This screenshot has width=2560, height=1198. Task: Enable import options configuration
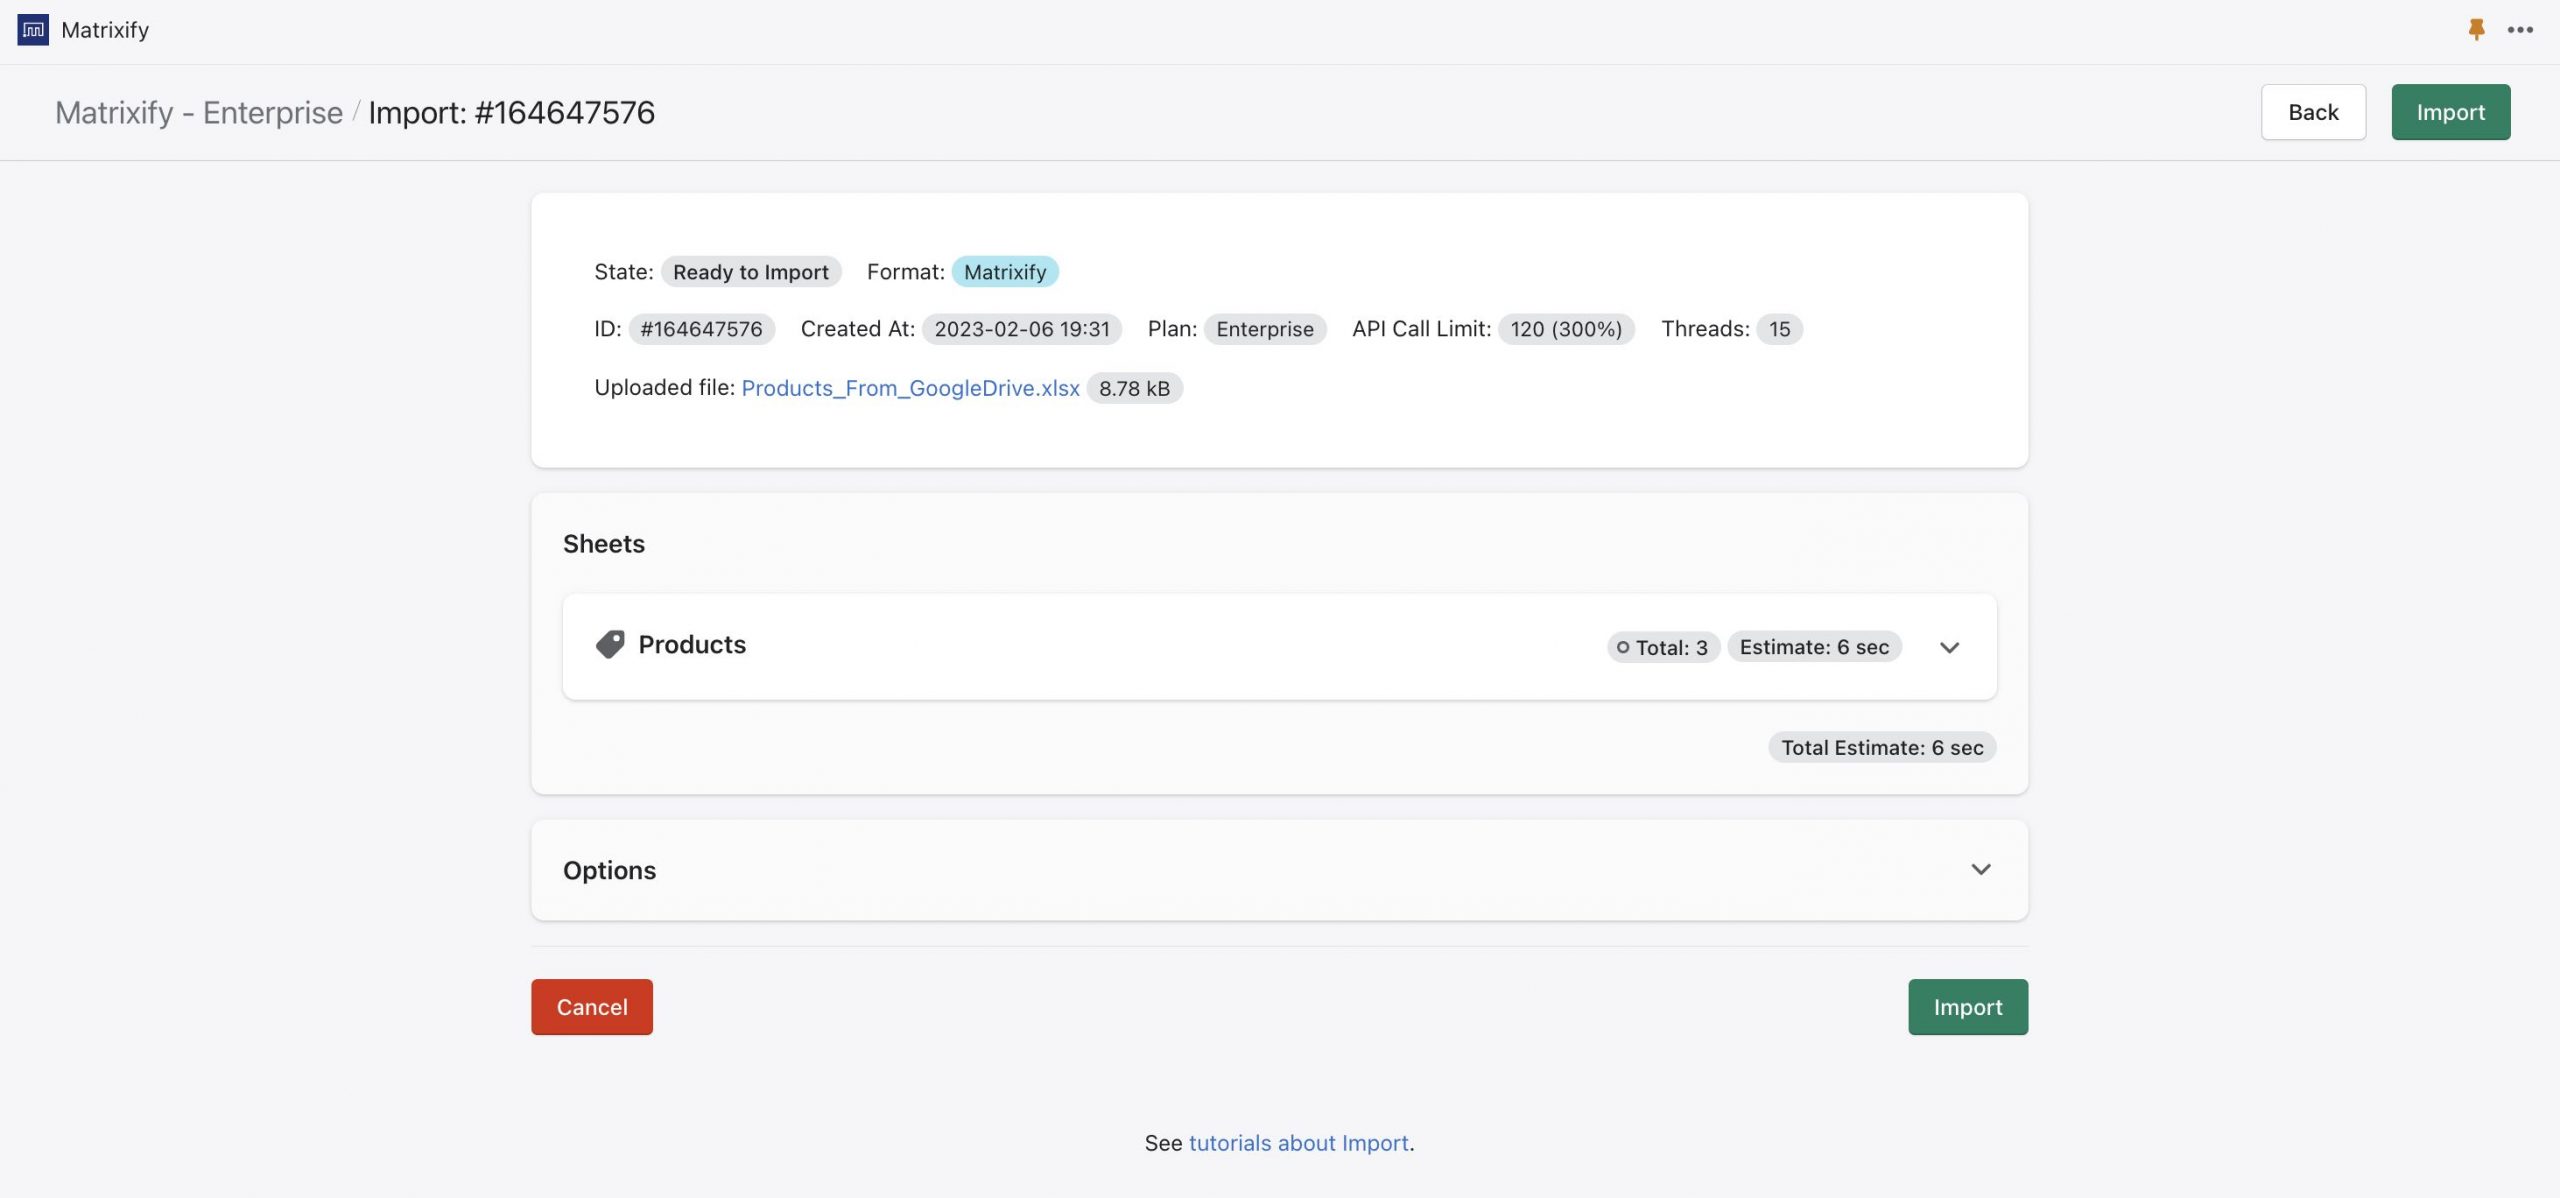click(1982, 868)
